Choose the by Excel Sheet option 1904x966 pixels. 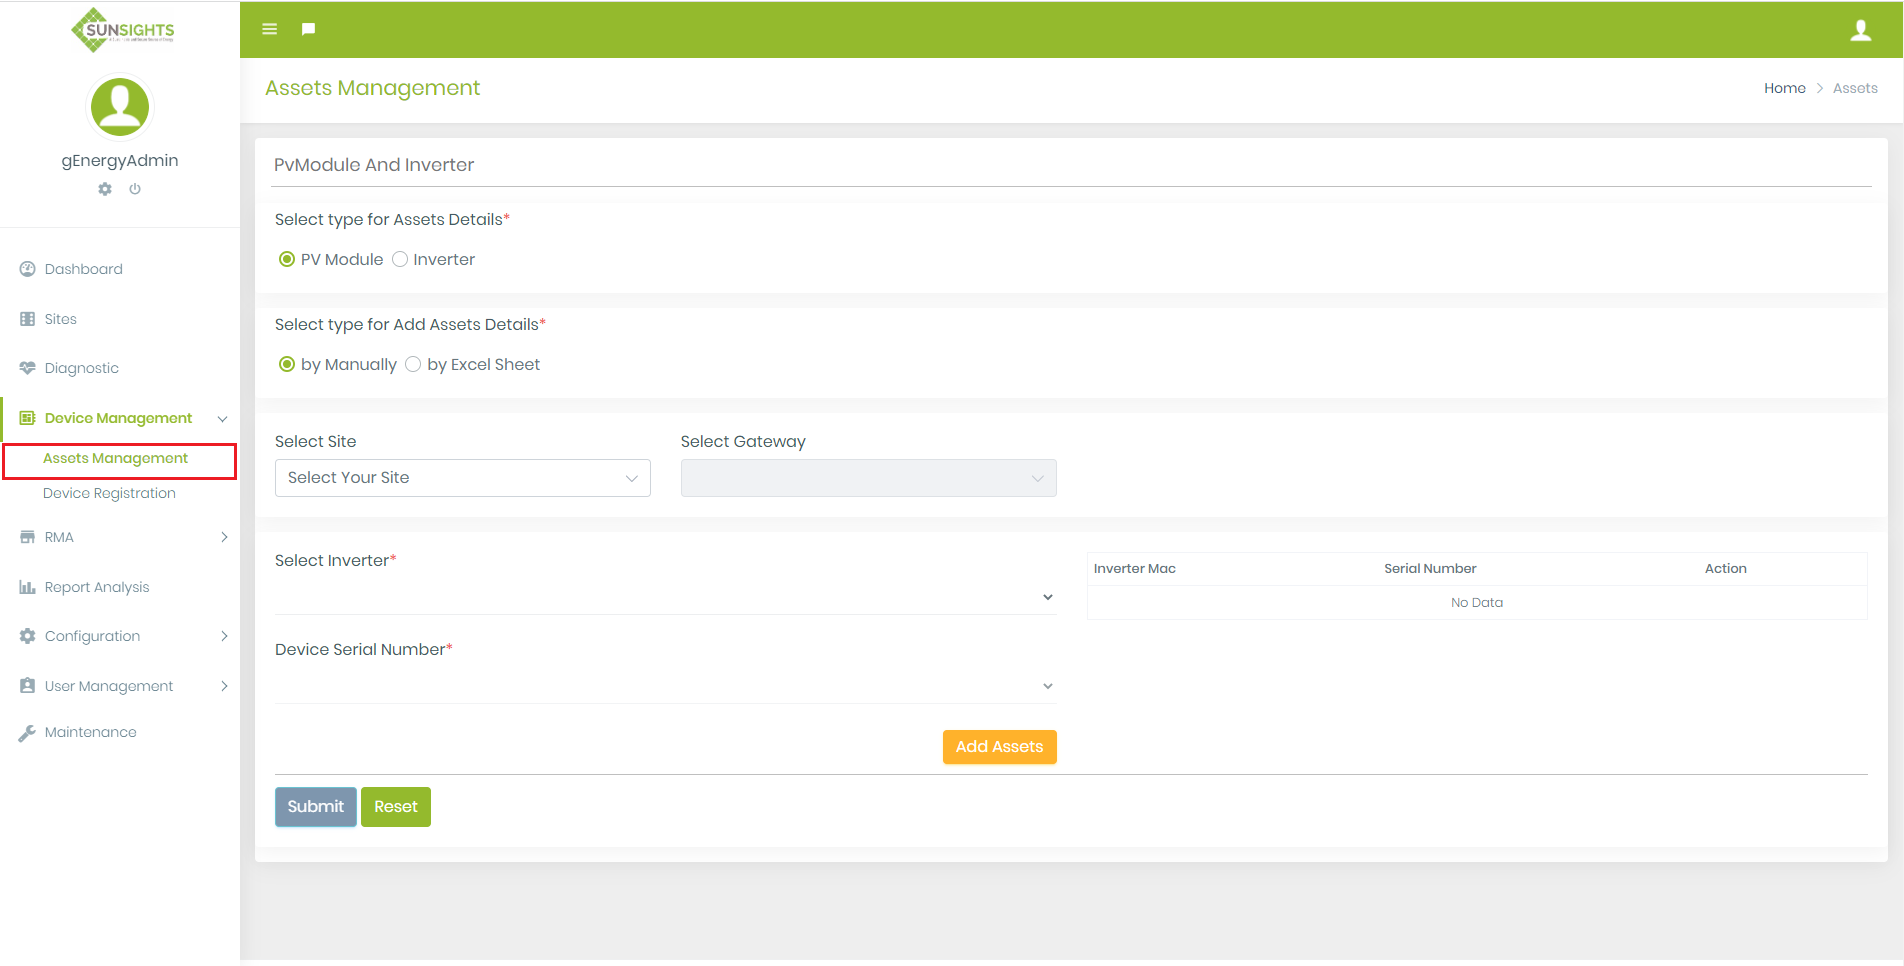tap(413, 364)
